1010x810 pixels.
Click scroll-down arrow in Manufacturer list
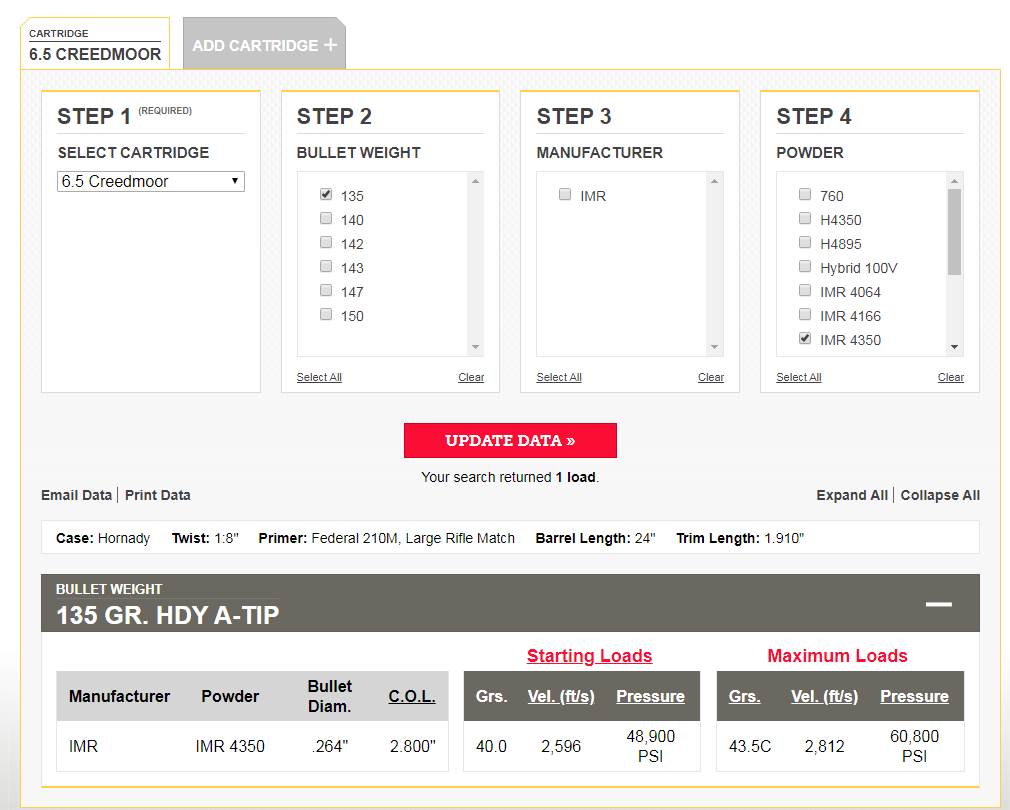714,347
